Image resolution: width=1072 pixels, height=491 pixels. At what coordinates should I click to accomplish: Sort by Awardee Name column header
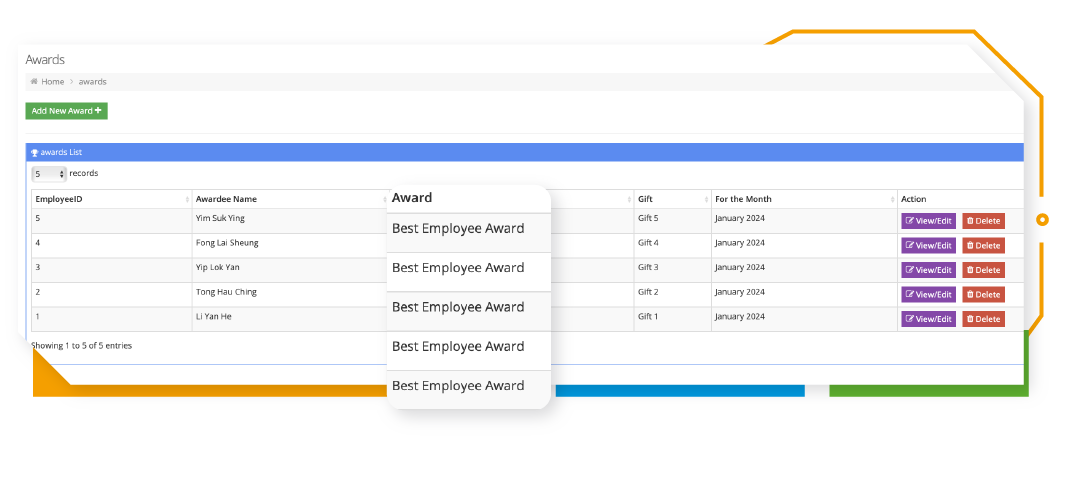290,199
